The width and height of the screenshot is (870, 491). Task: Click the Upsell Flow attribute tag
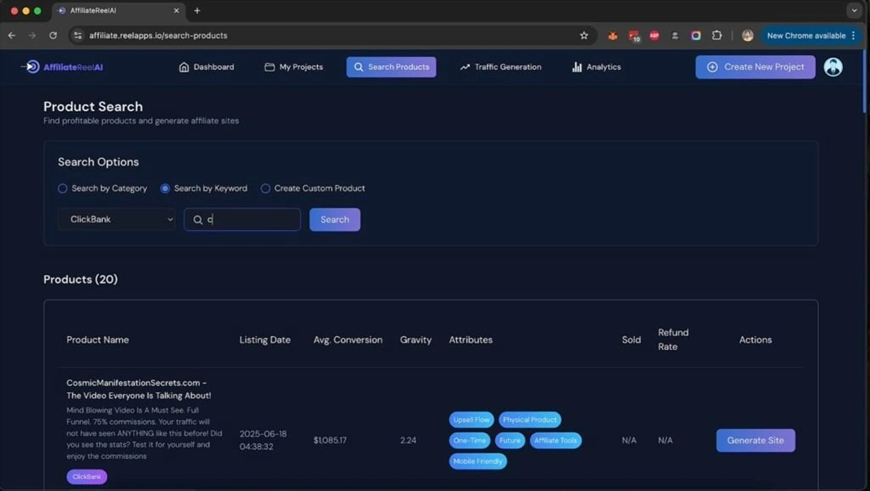coord(471,420)
